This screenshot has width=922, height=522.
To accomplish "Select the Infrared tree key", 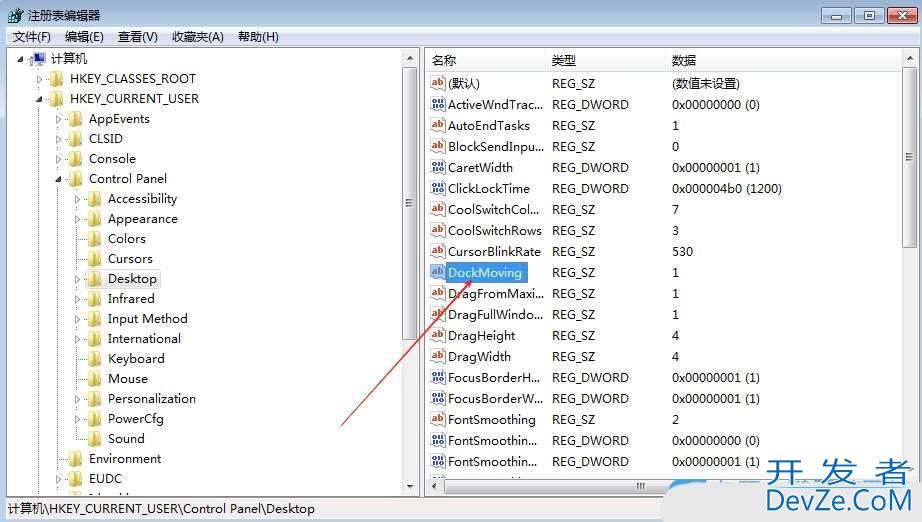I will (x=131, y=299).
